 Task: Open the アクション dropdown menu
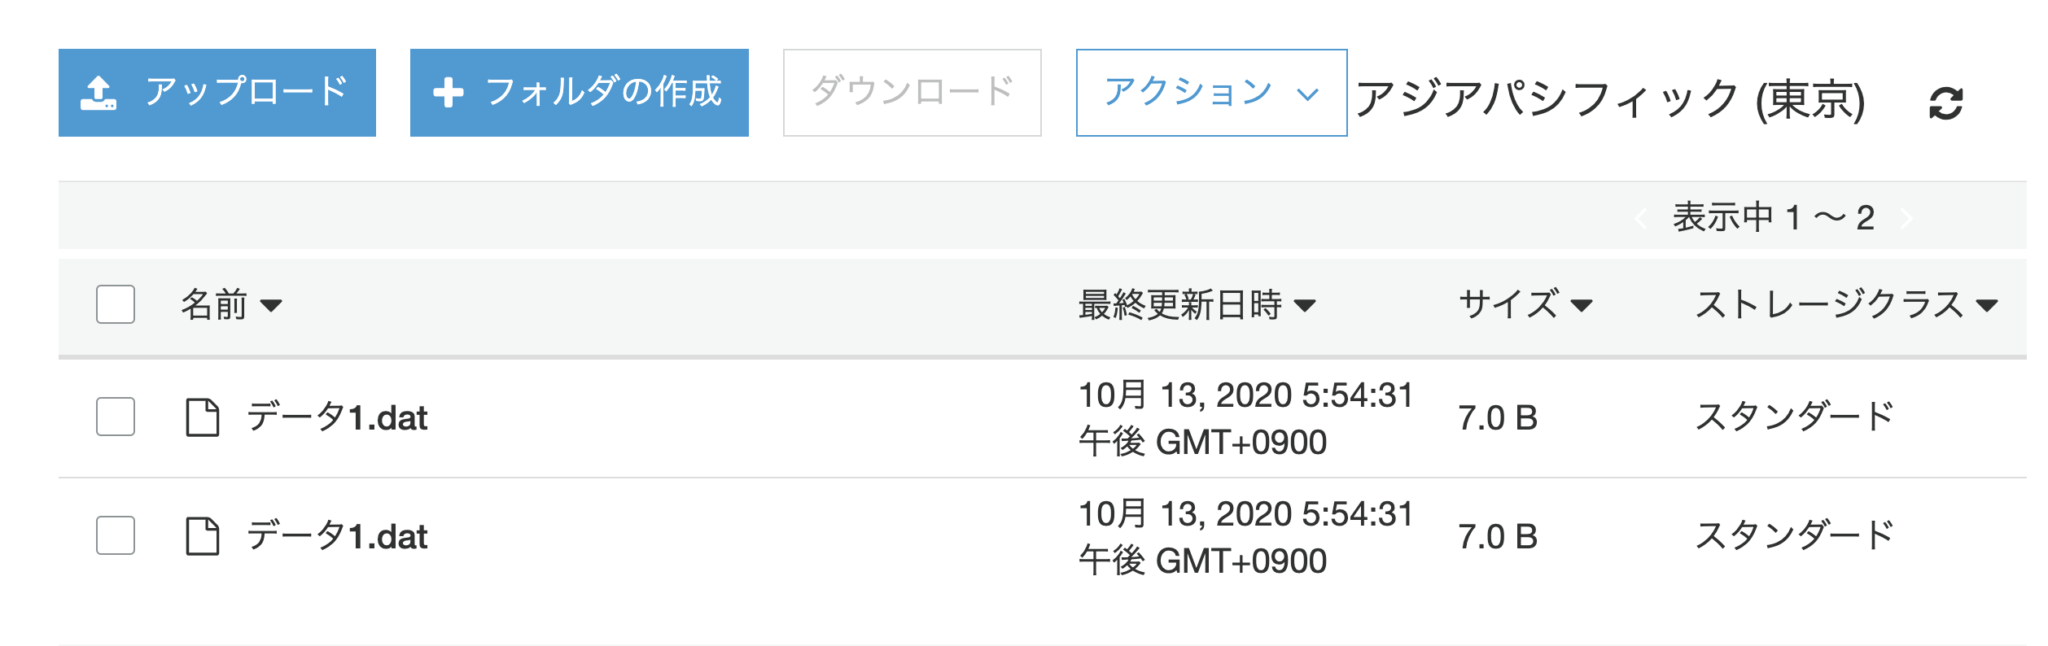pyautogui.click(x=1210, y=94)
